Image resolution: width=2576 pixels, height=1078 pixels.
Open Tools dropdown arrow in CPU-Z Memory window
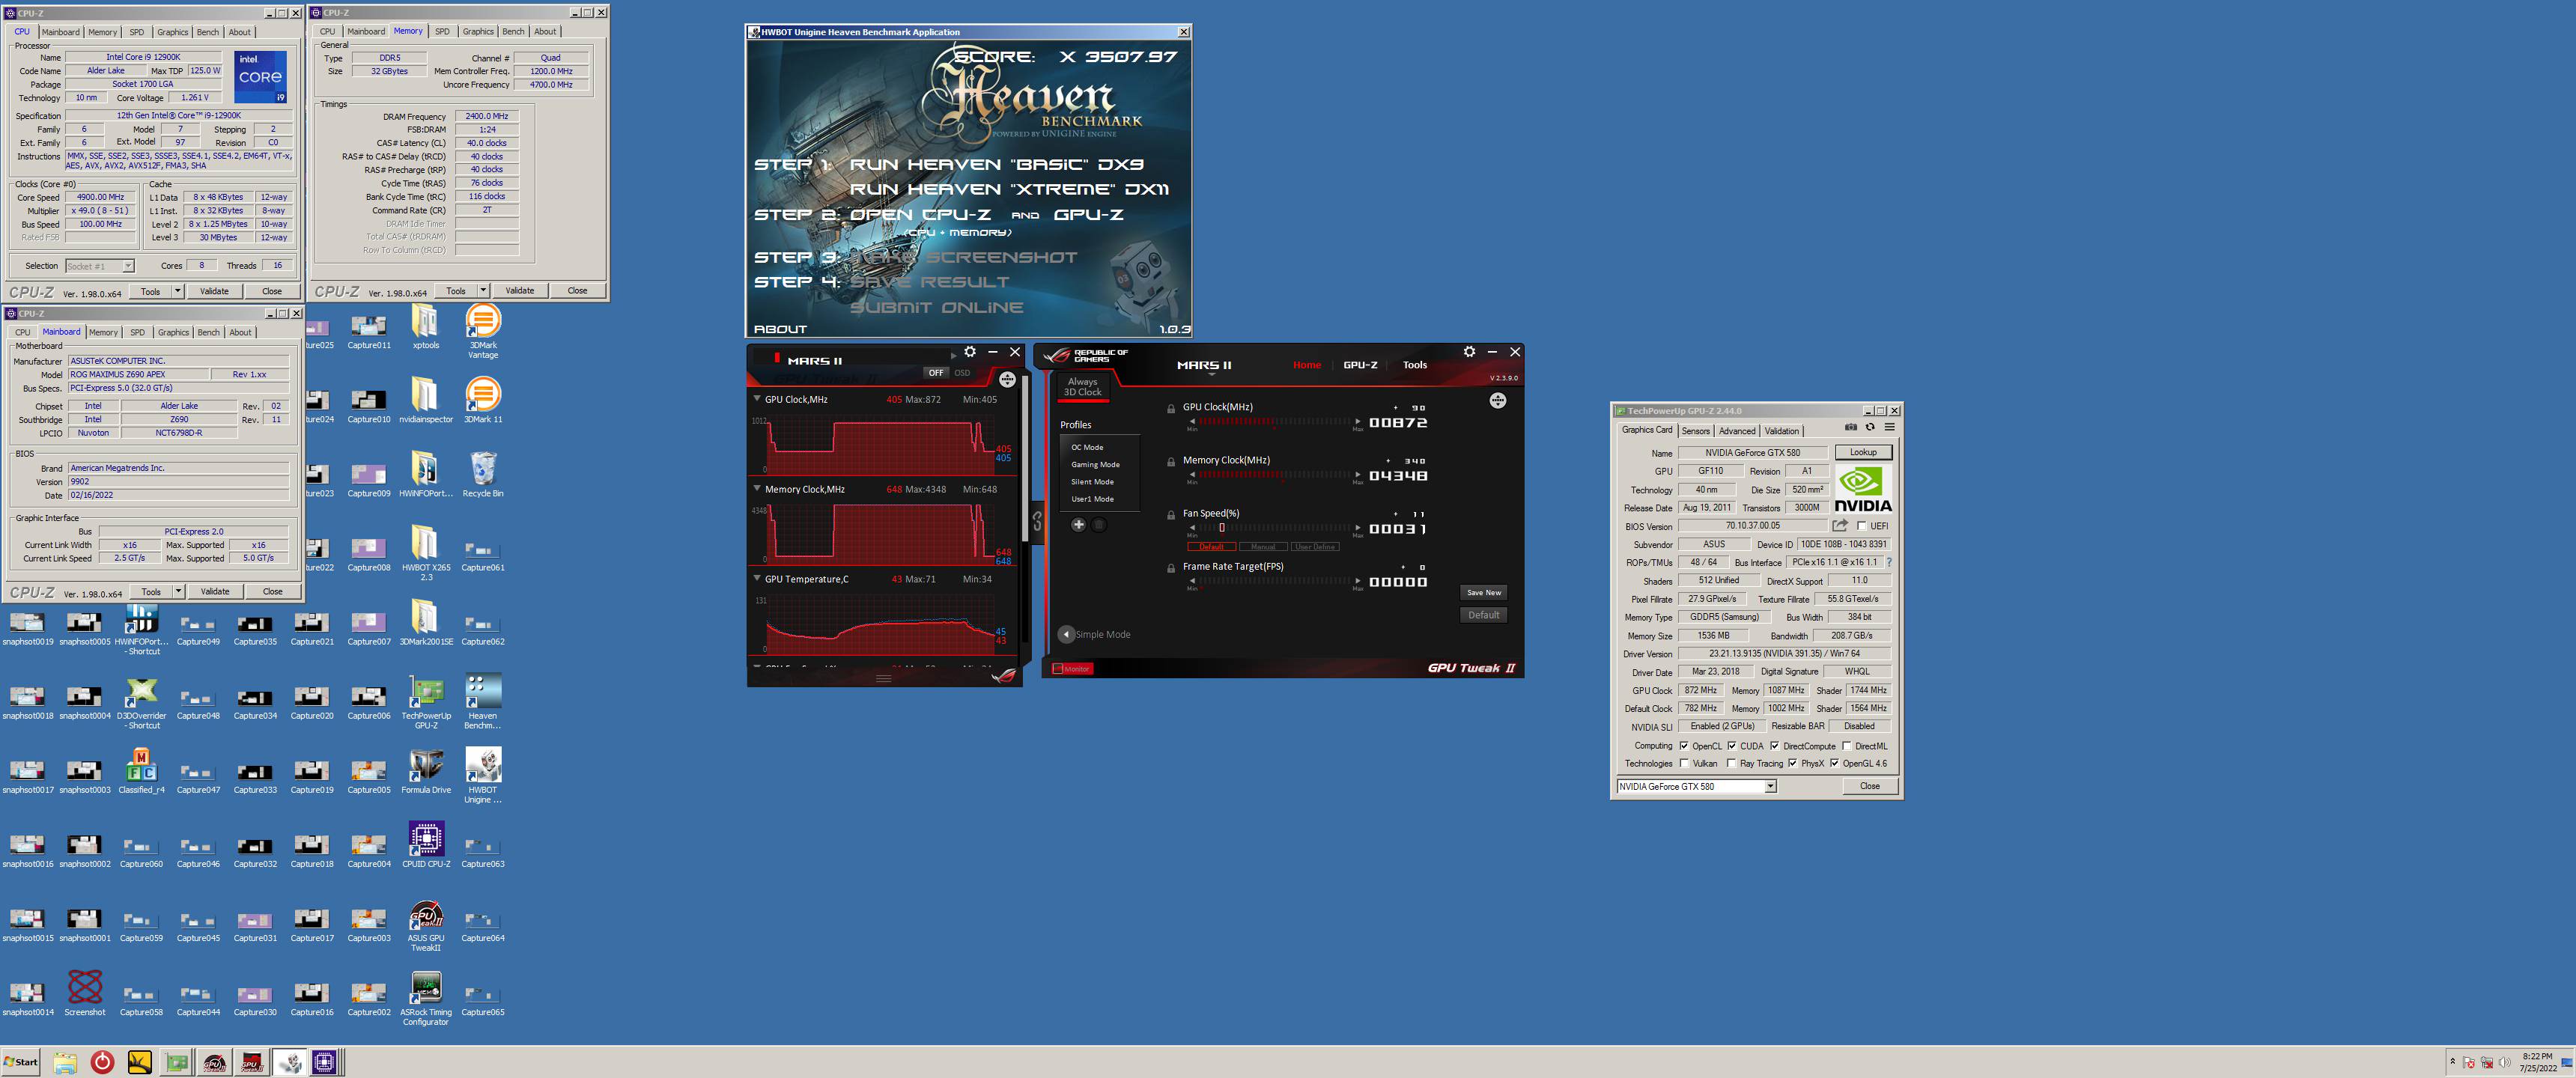483,290
